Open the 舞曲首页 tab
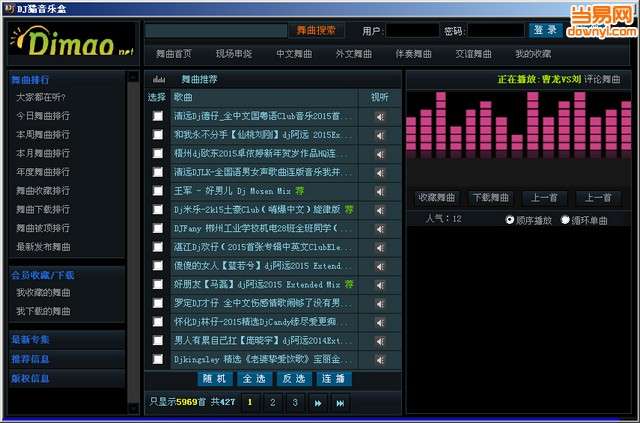The width and height of the screenshot is (640, 423). point(173,54)
